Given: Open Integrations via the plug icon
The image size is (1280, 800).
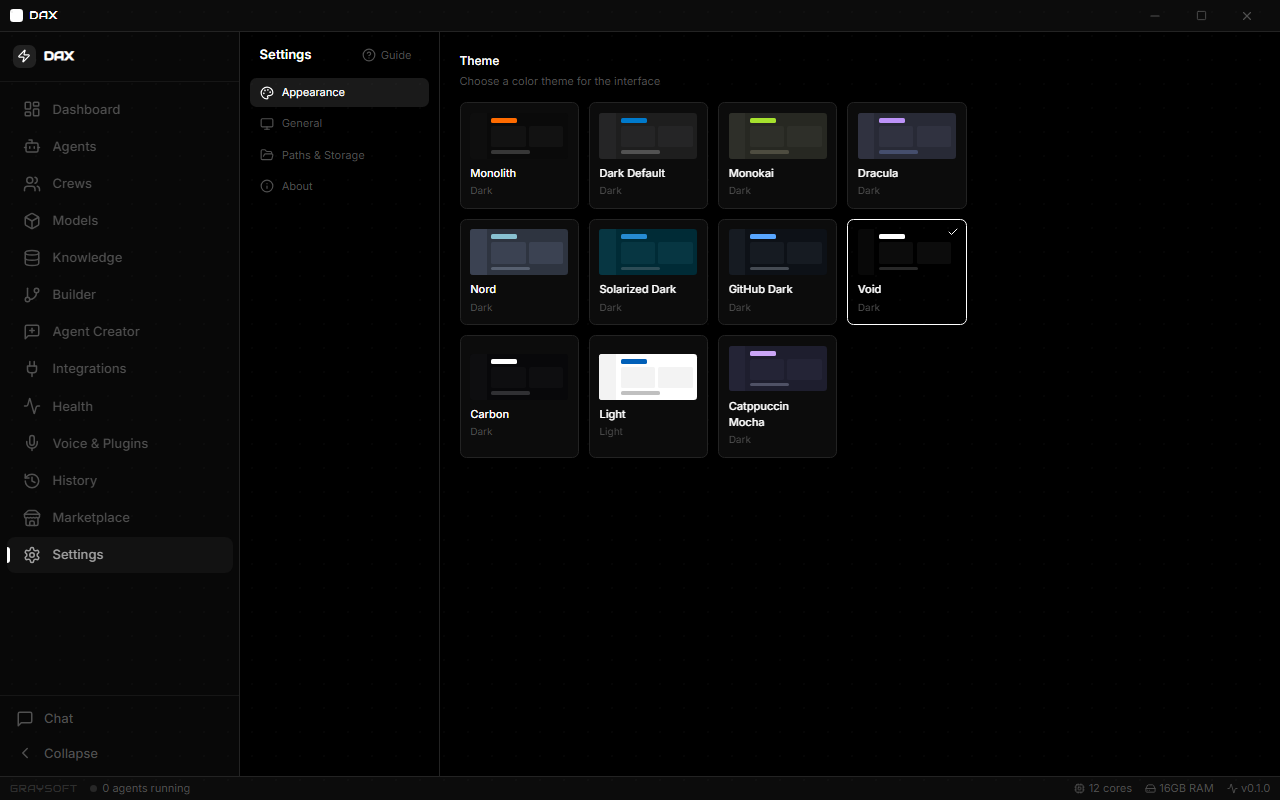Looking at the screenshot, I should 32,368.
